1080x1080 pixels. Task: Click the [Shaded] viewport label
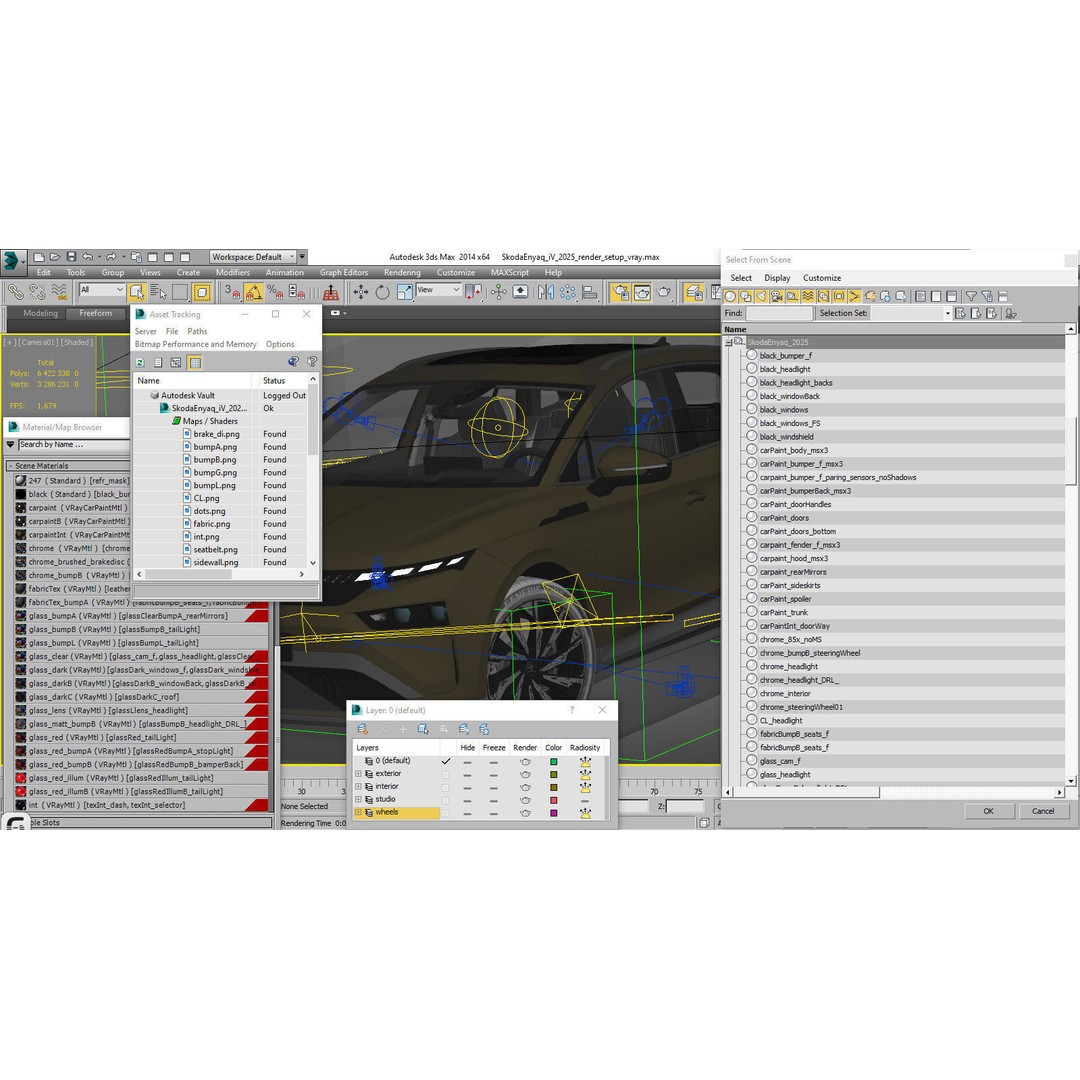coord(77,342)
